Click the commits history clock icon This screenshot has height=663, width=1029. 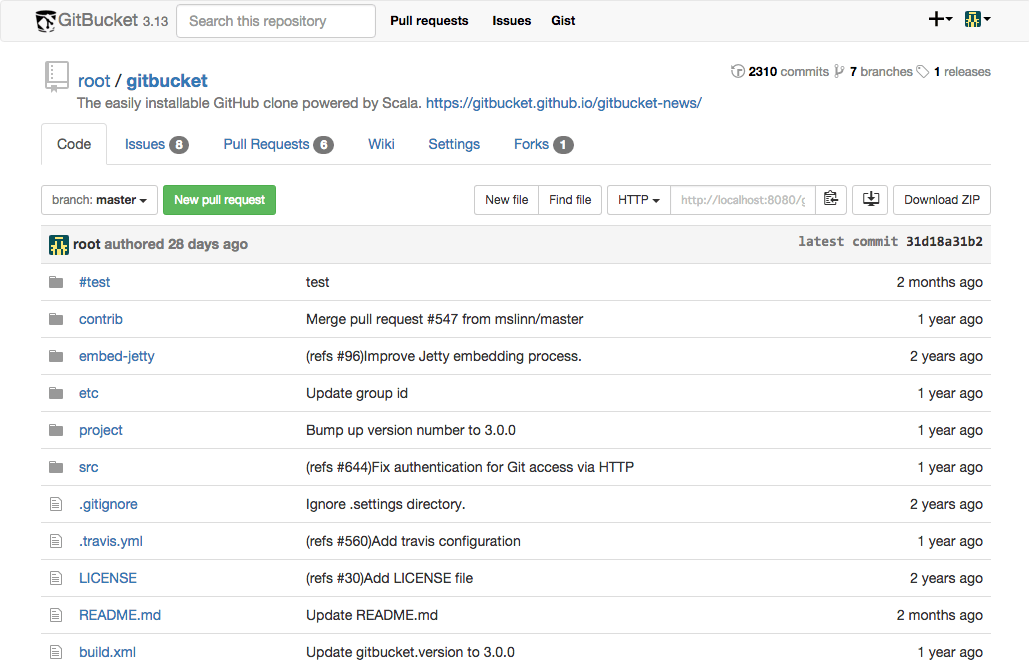tap(738, 72)
